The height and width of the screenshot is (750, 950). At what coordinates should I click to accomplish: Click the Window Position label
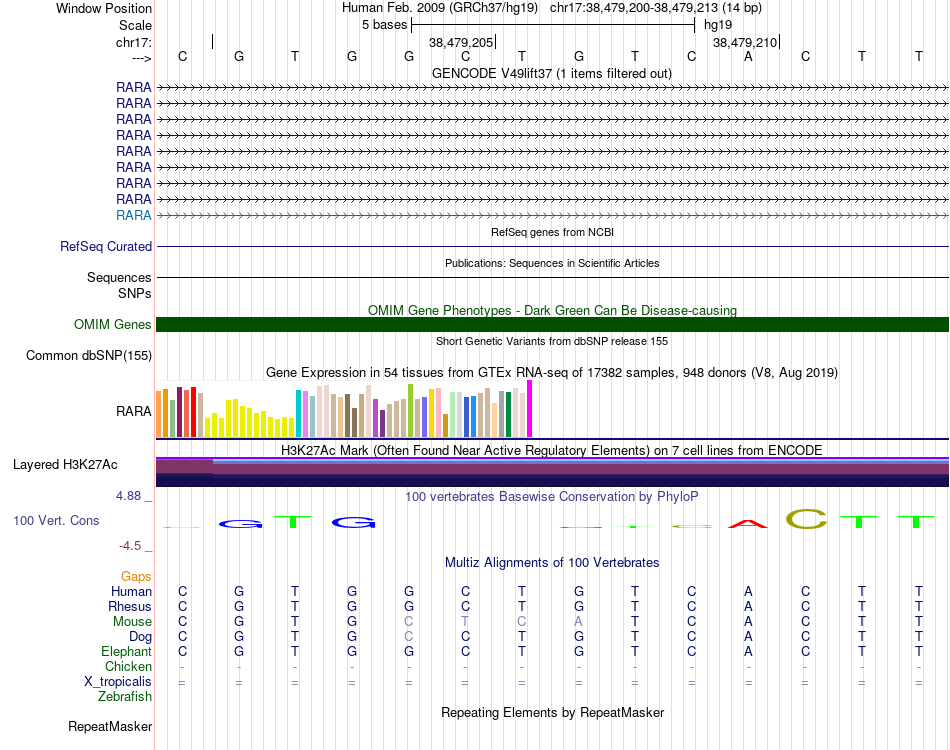tap(104, 8)
